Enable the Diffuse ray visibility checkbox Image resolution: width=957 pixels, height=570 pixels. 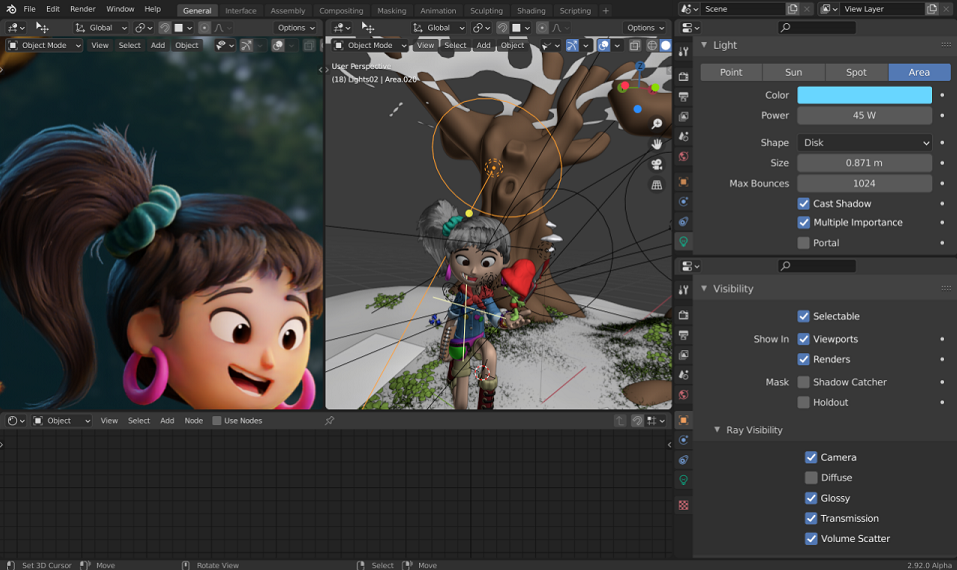811,477
